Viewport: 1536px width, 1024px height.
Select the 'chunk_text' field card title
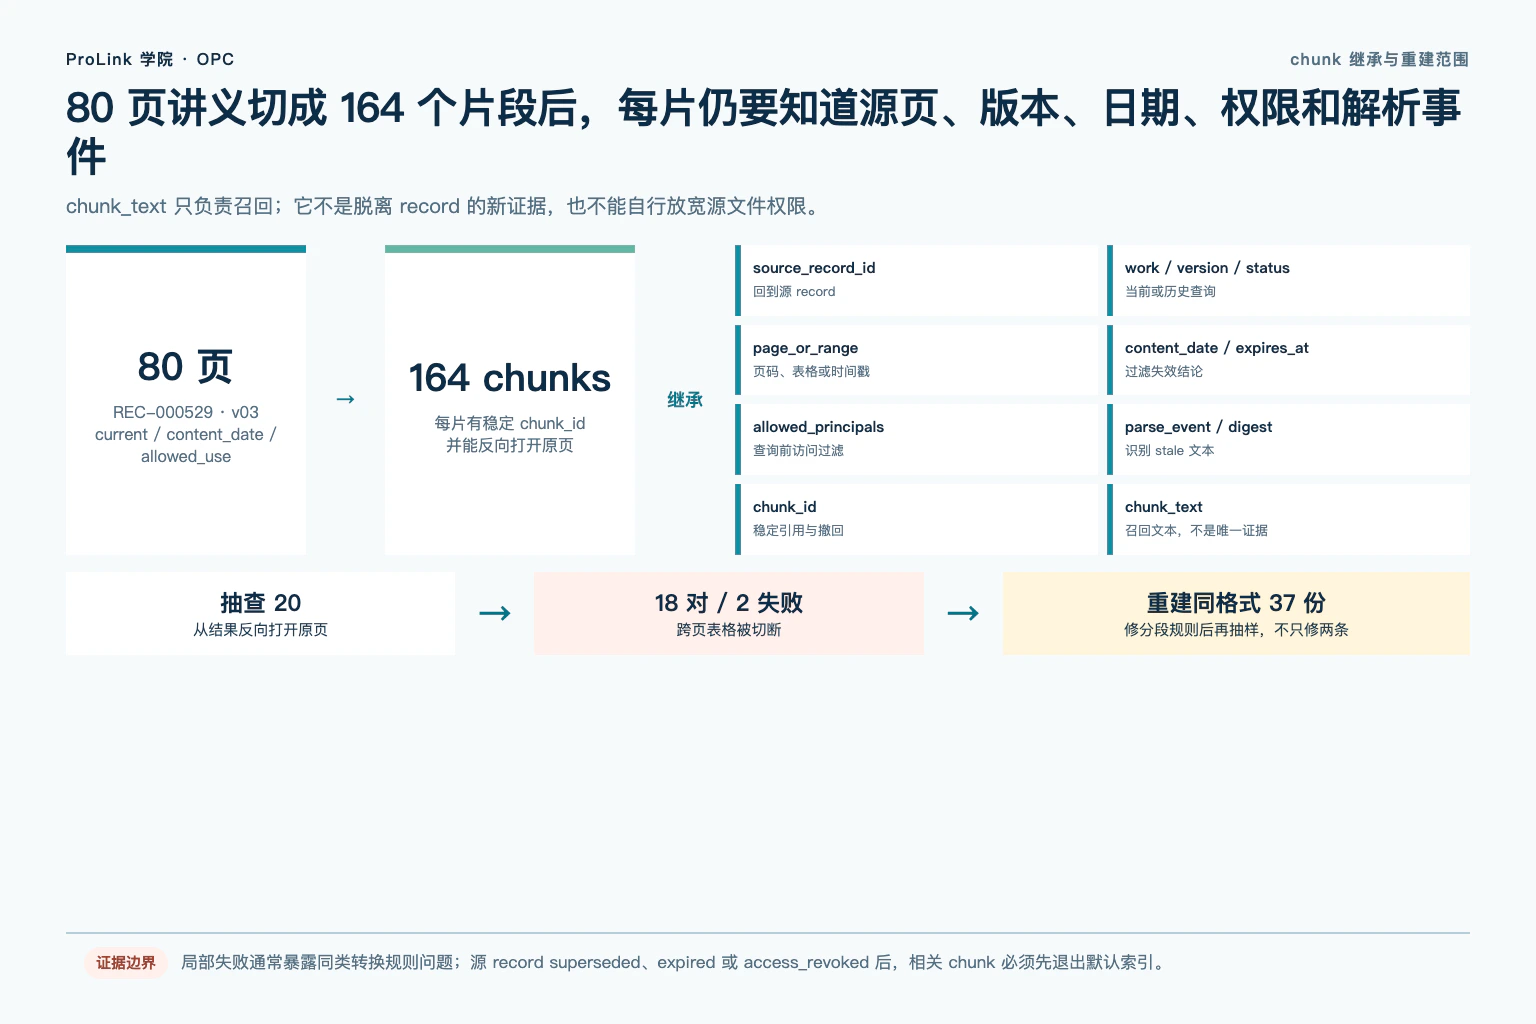click(x=1163, y=507)
